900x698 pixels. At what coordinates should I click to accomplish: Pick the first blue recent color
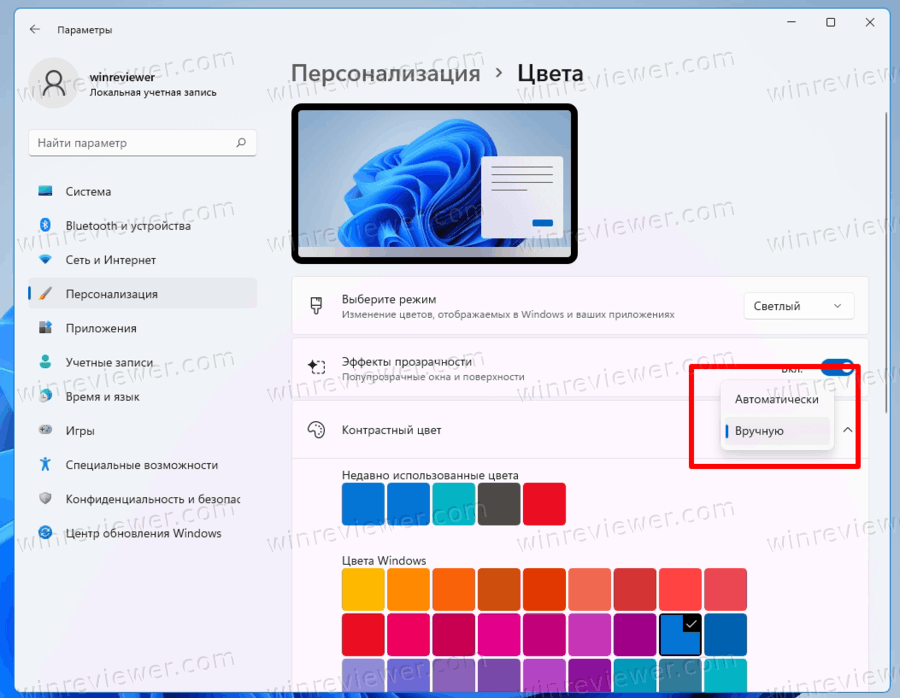pyautogui.click(x=363, y=504)
